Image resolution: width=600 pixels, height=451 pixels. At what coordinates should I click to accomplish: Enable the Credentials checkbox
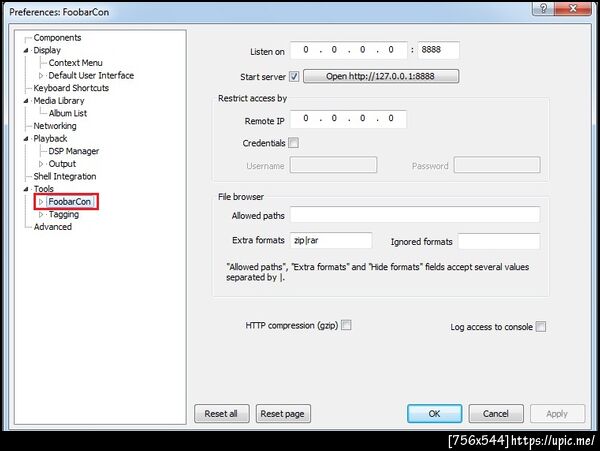[x=293, y=143]
